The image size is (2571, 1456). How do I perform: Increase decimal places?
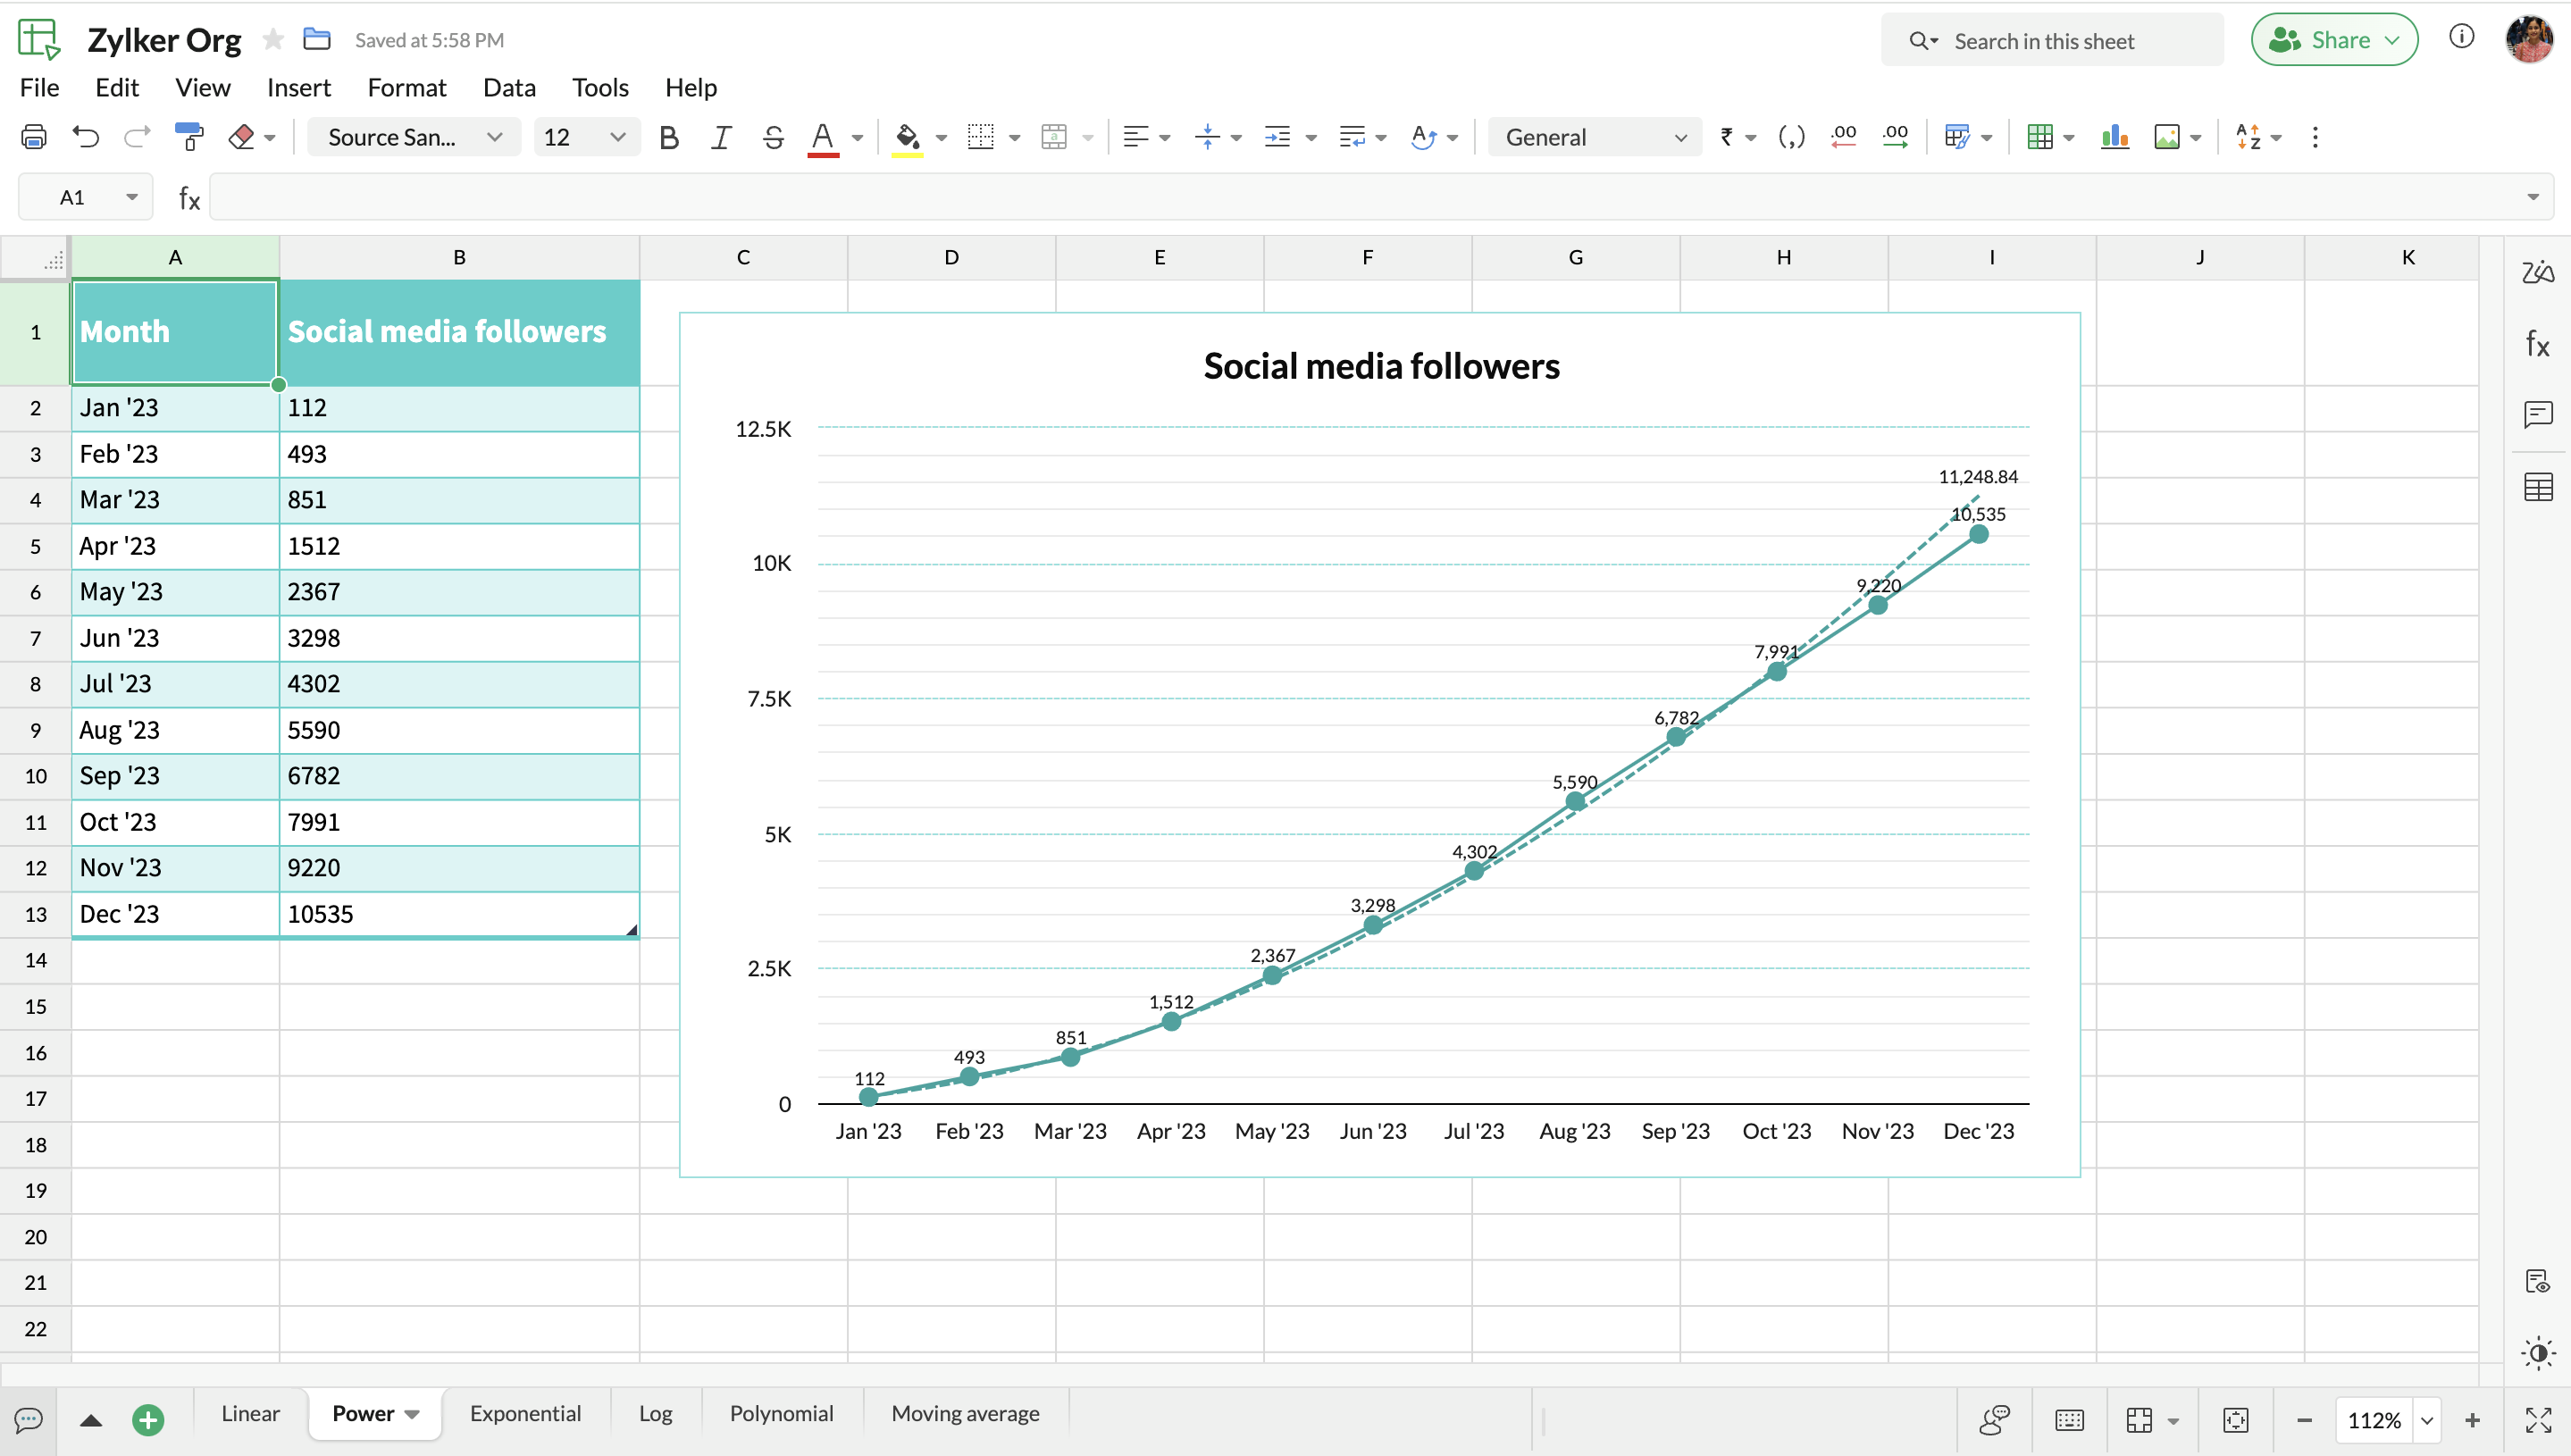click(1895, 137)
